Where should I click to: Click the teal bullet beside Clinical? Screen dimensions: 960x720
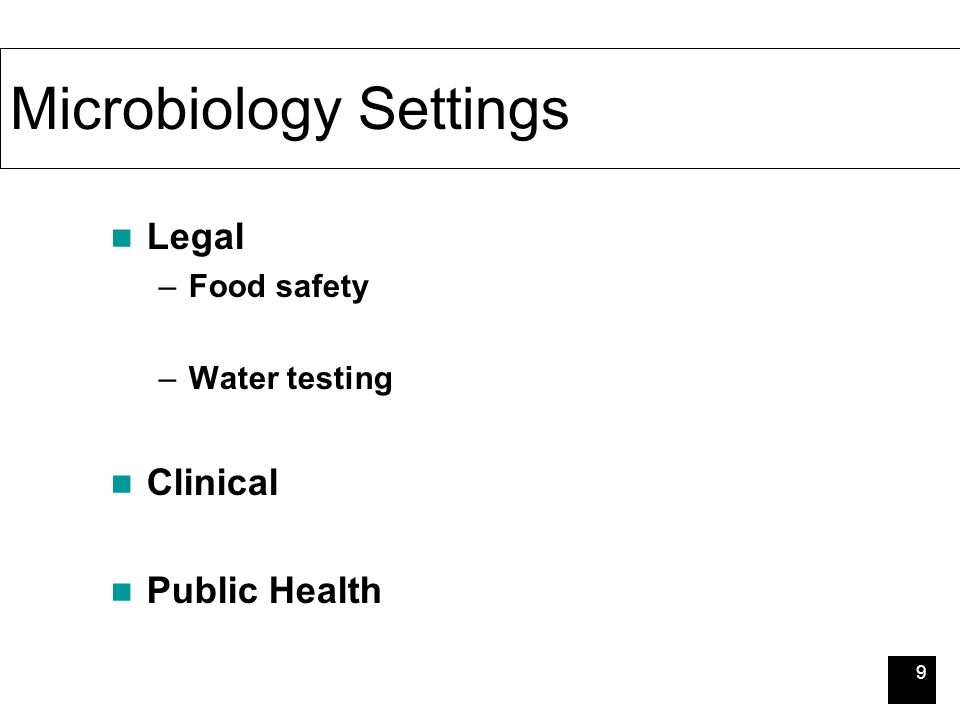122,484
